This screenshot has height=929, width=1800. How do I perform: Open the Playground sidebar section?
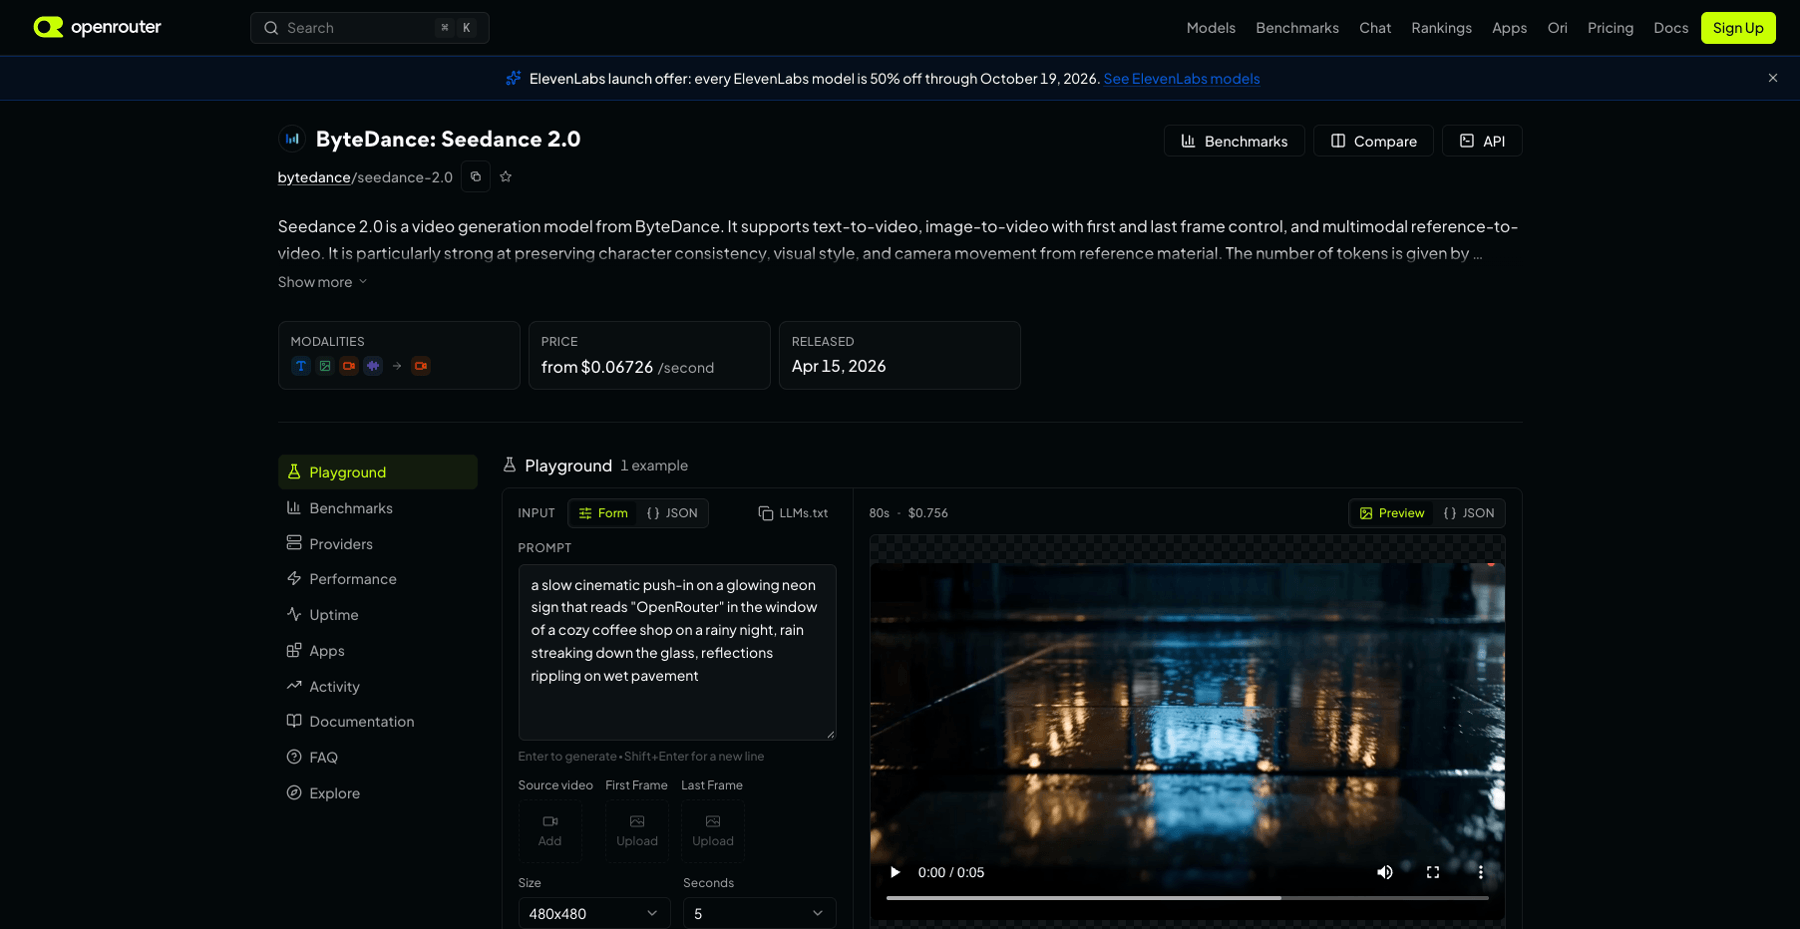pyautogui.click(x=378, y=472)
